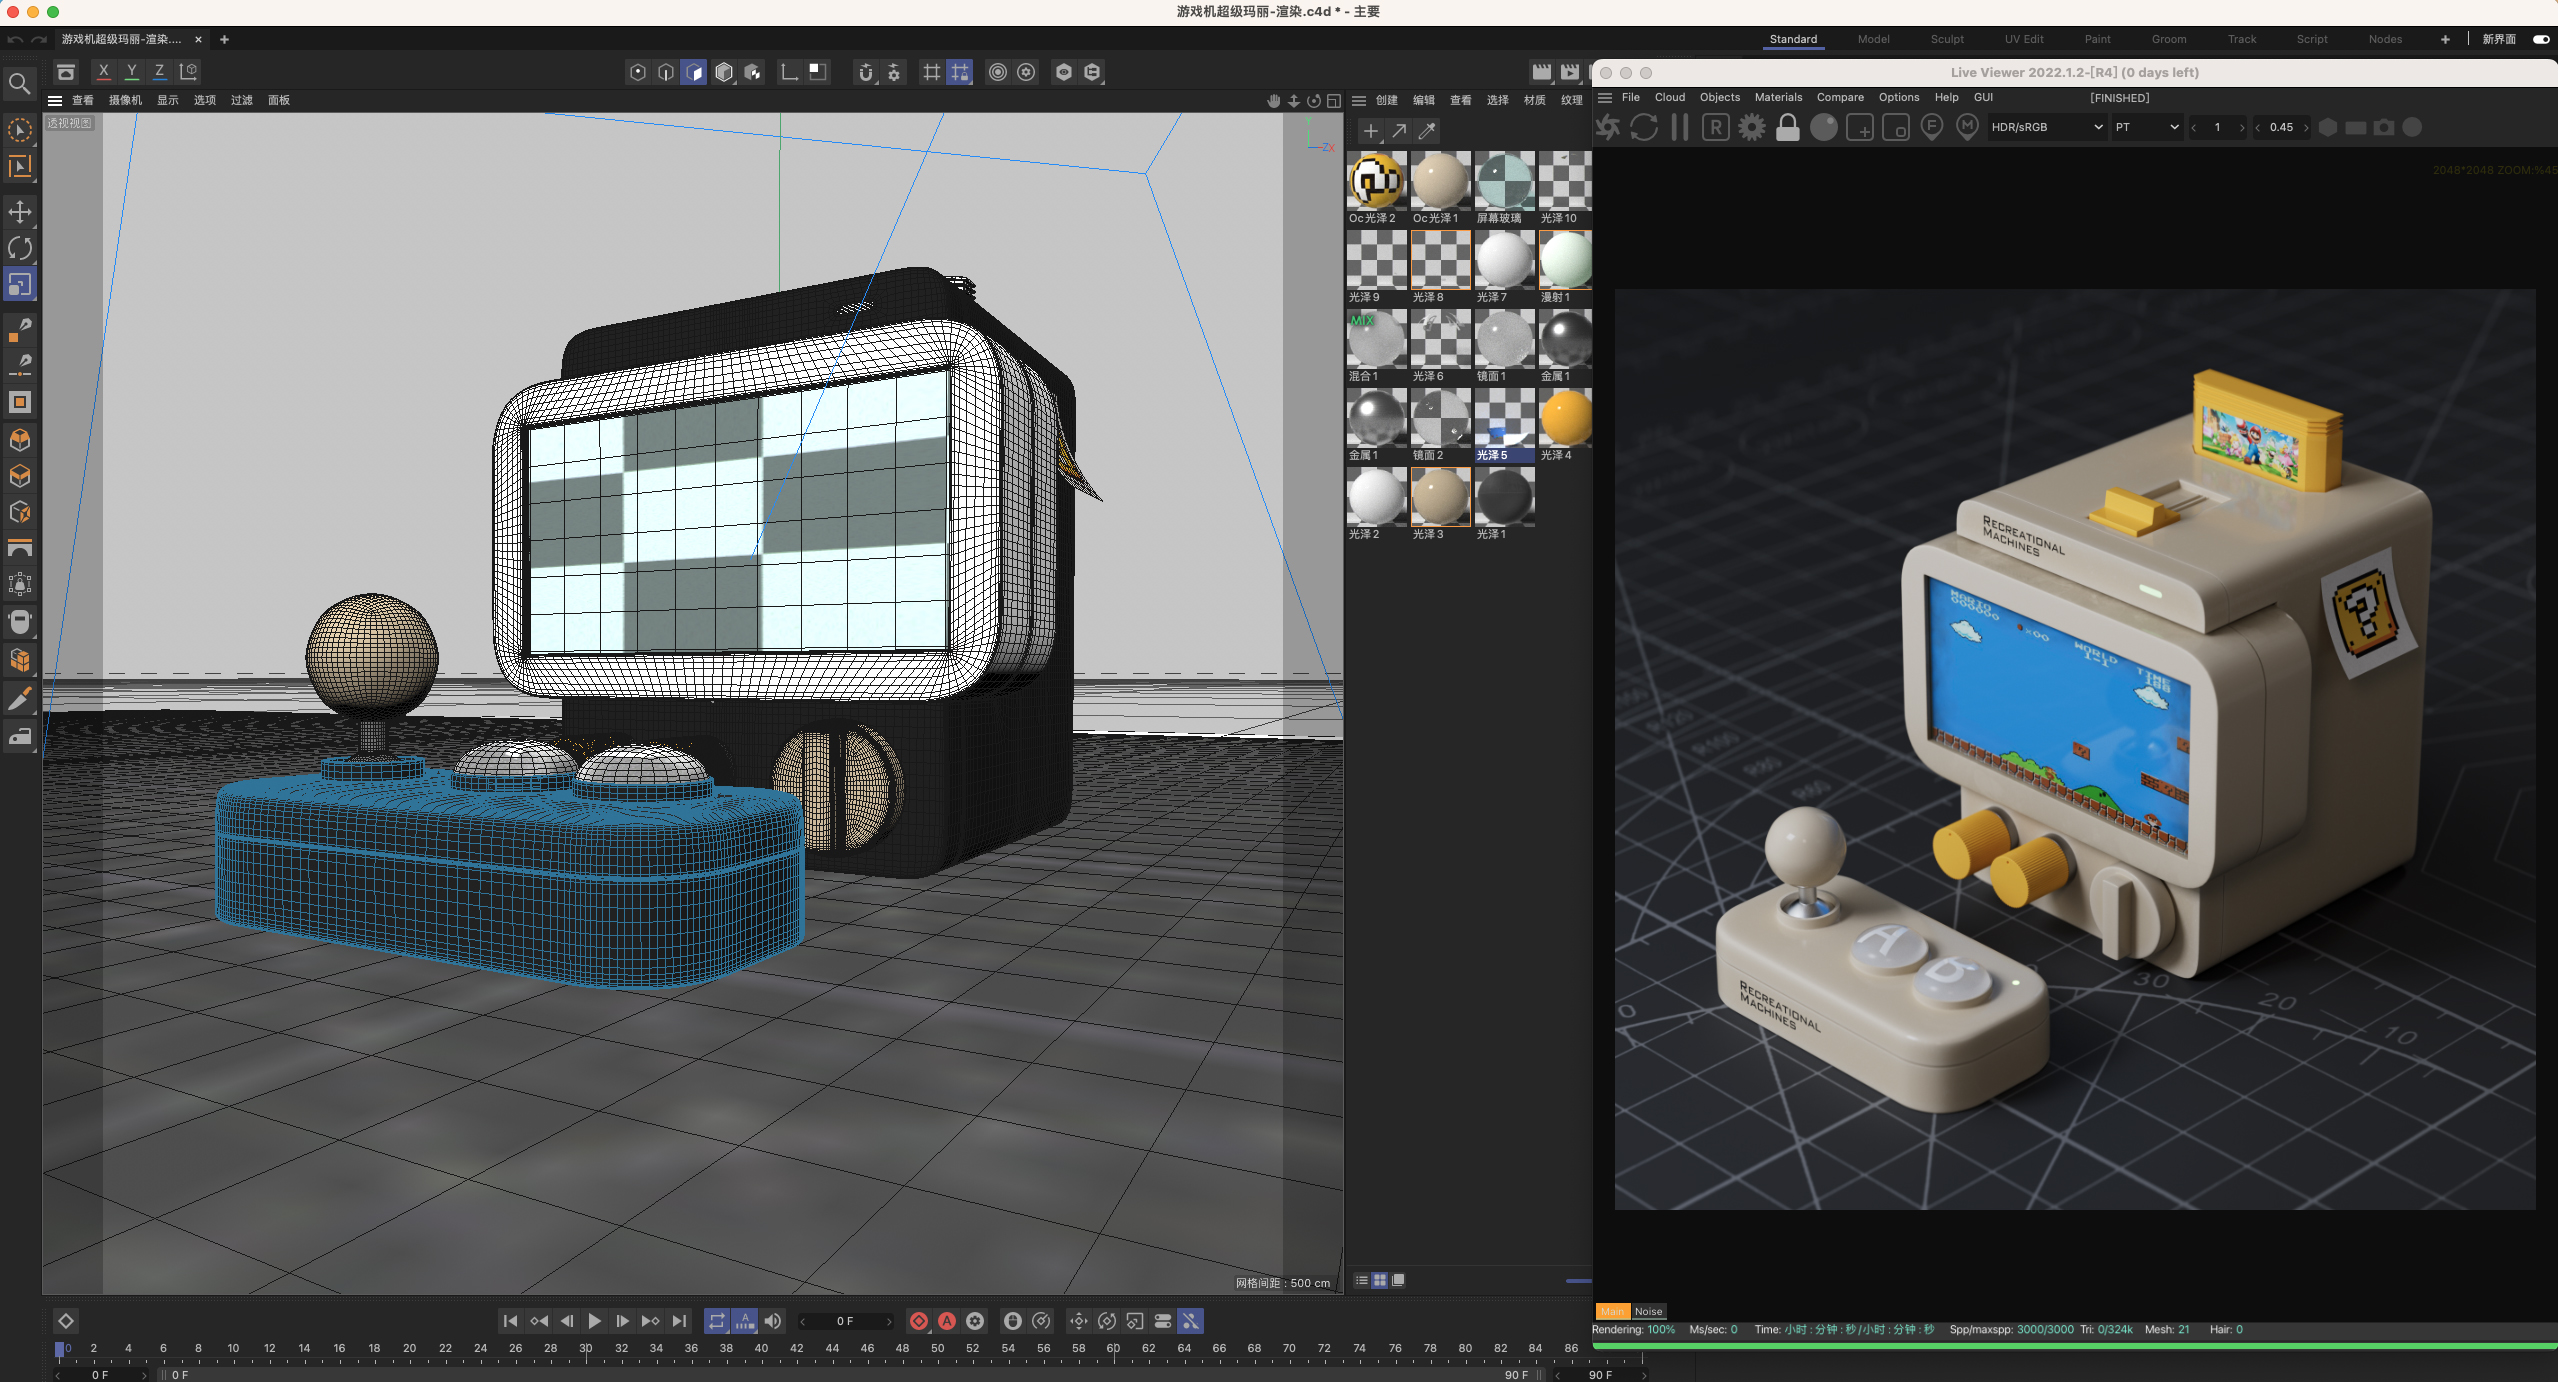Click the Live Viewer lock resolution icon

(1788, 128)
